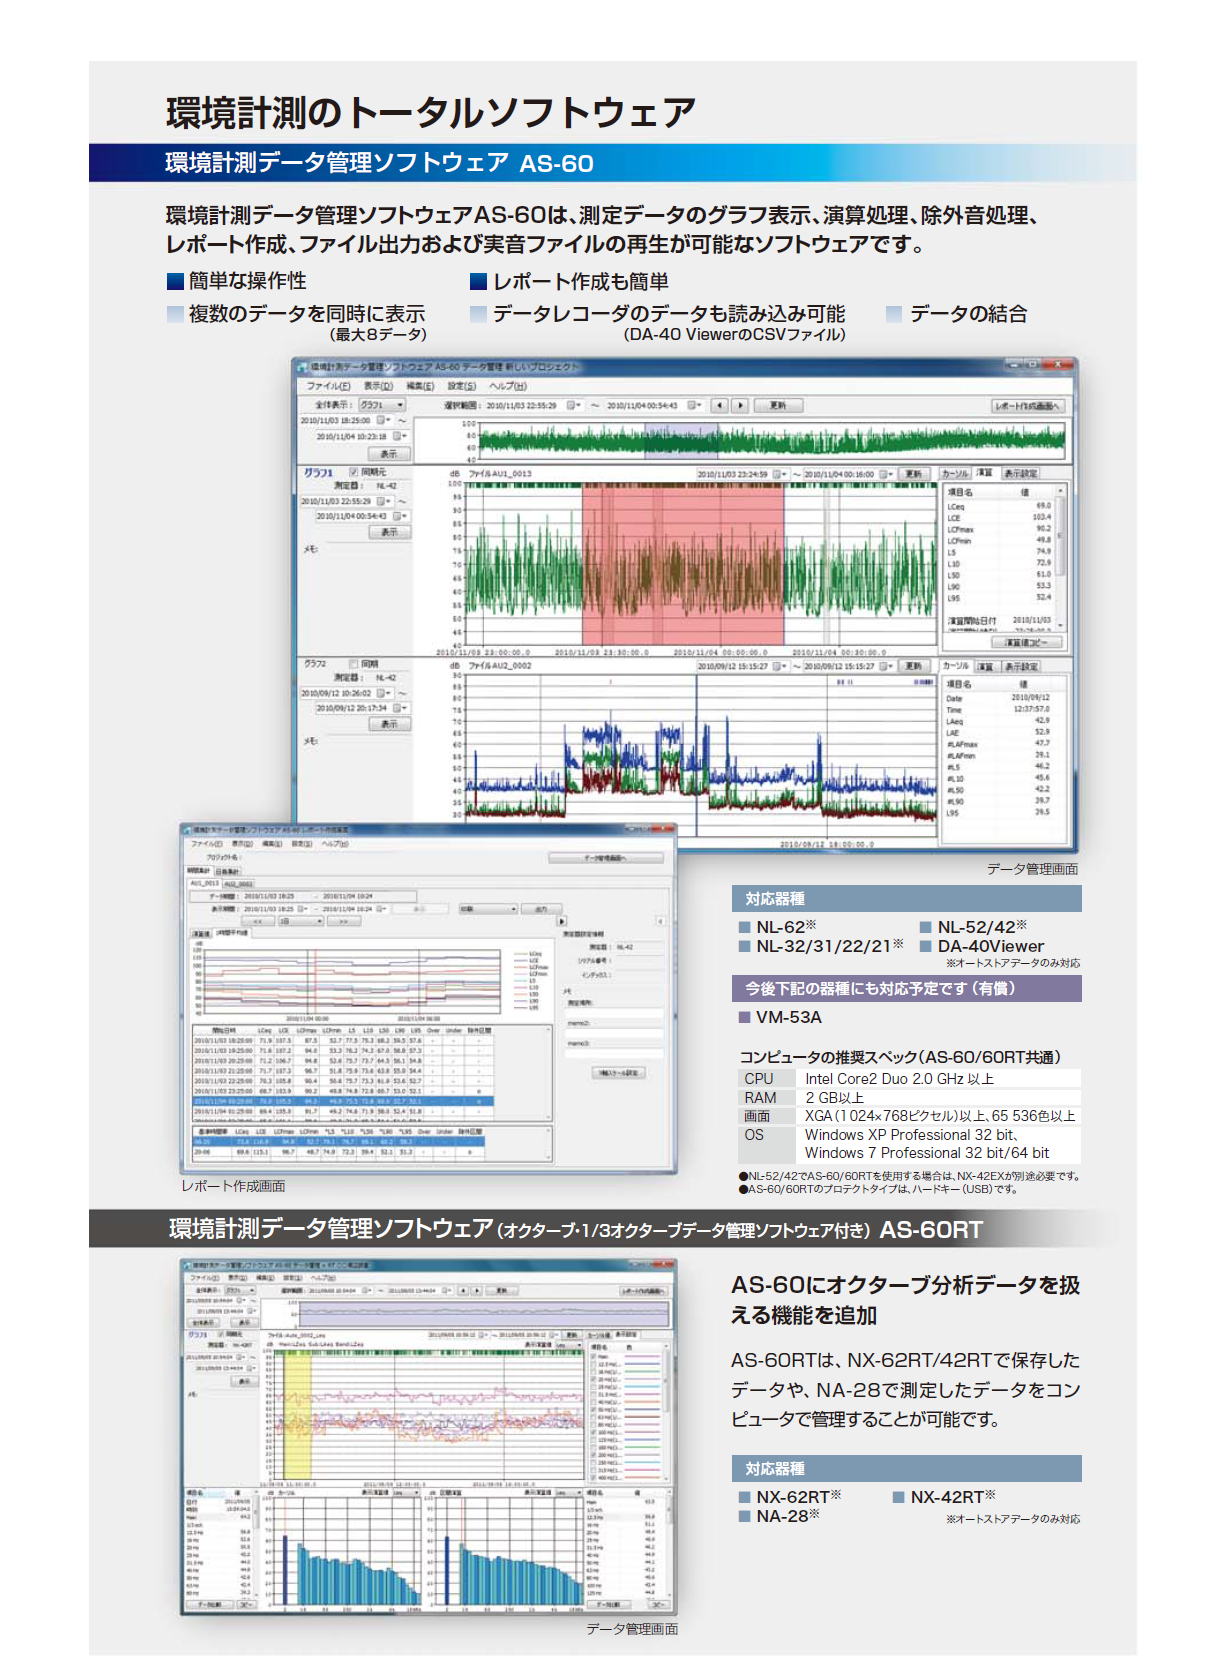Click the << button in report window
The width and height of the screenshot is (1205, 1656).
point(257,922)
